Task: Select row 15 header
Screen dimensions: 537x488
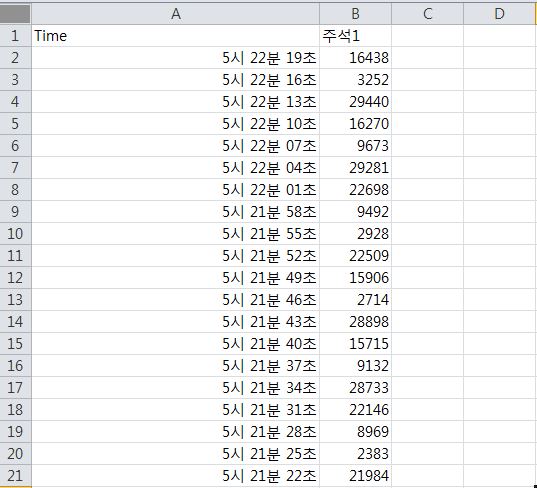Action: 15,344
